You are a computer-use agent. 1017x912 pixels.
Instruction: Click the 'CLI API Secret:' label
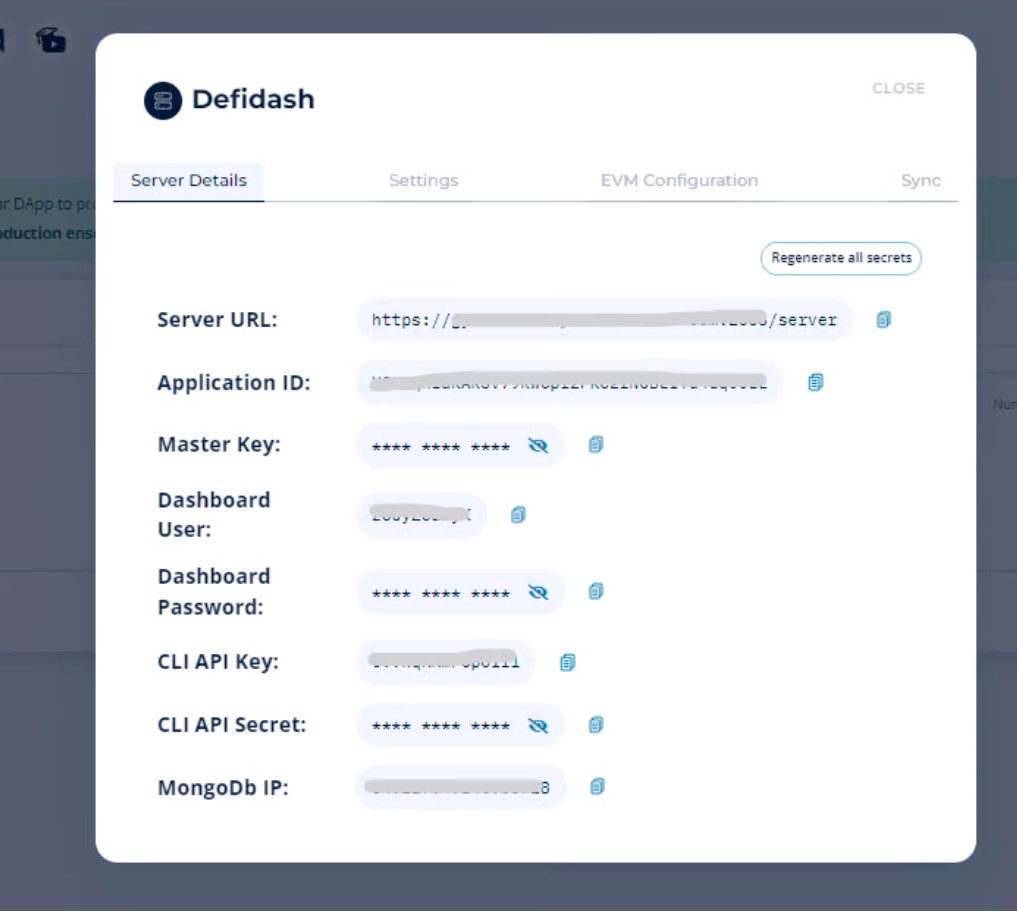point(232,725)
